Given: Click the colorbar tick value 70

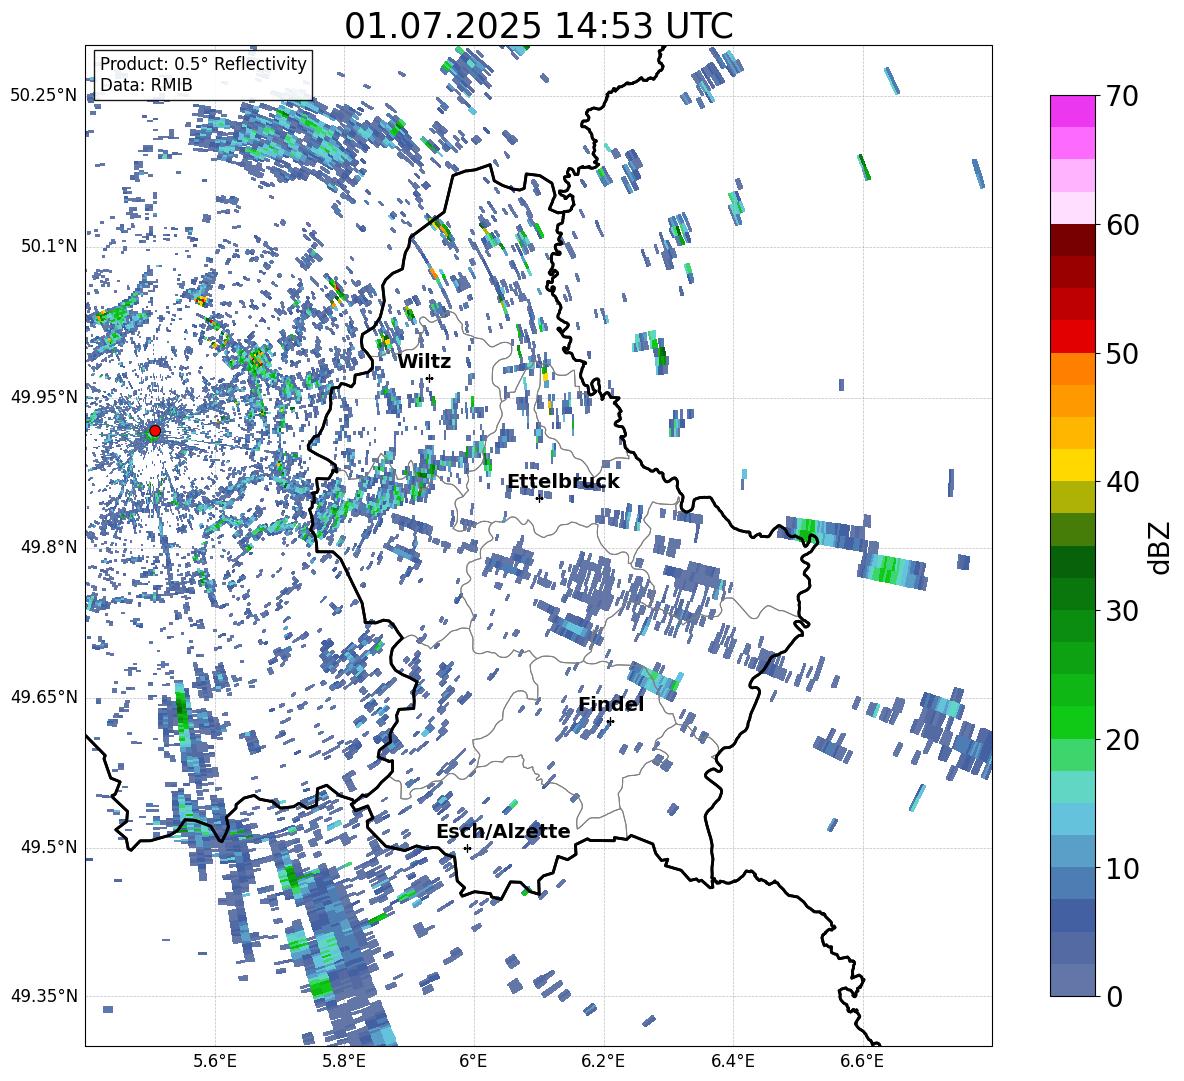Looking at the screenshot, I should click(1123, 96).
